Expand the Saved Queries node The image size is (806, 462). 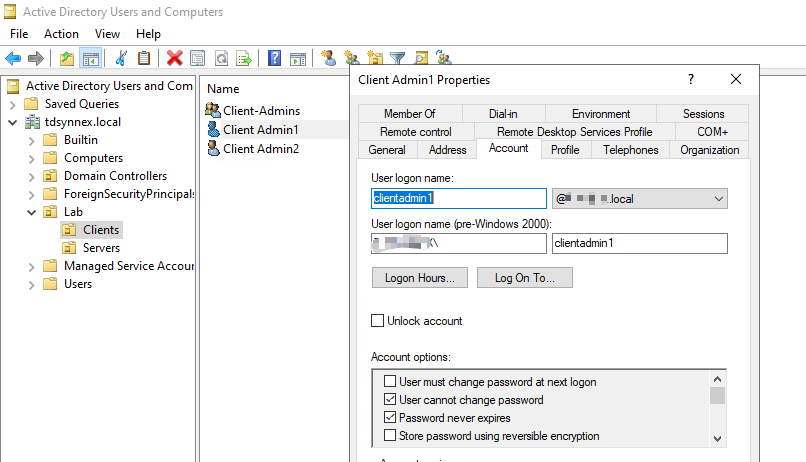13,105
